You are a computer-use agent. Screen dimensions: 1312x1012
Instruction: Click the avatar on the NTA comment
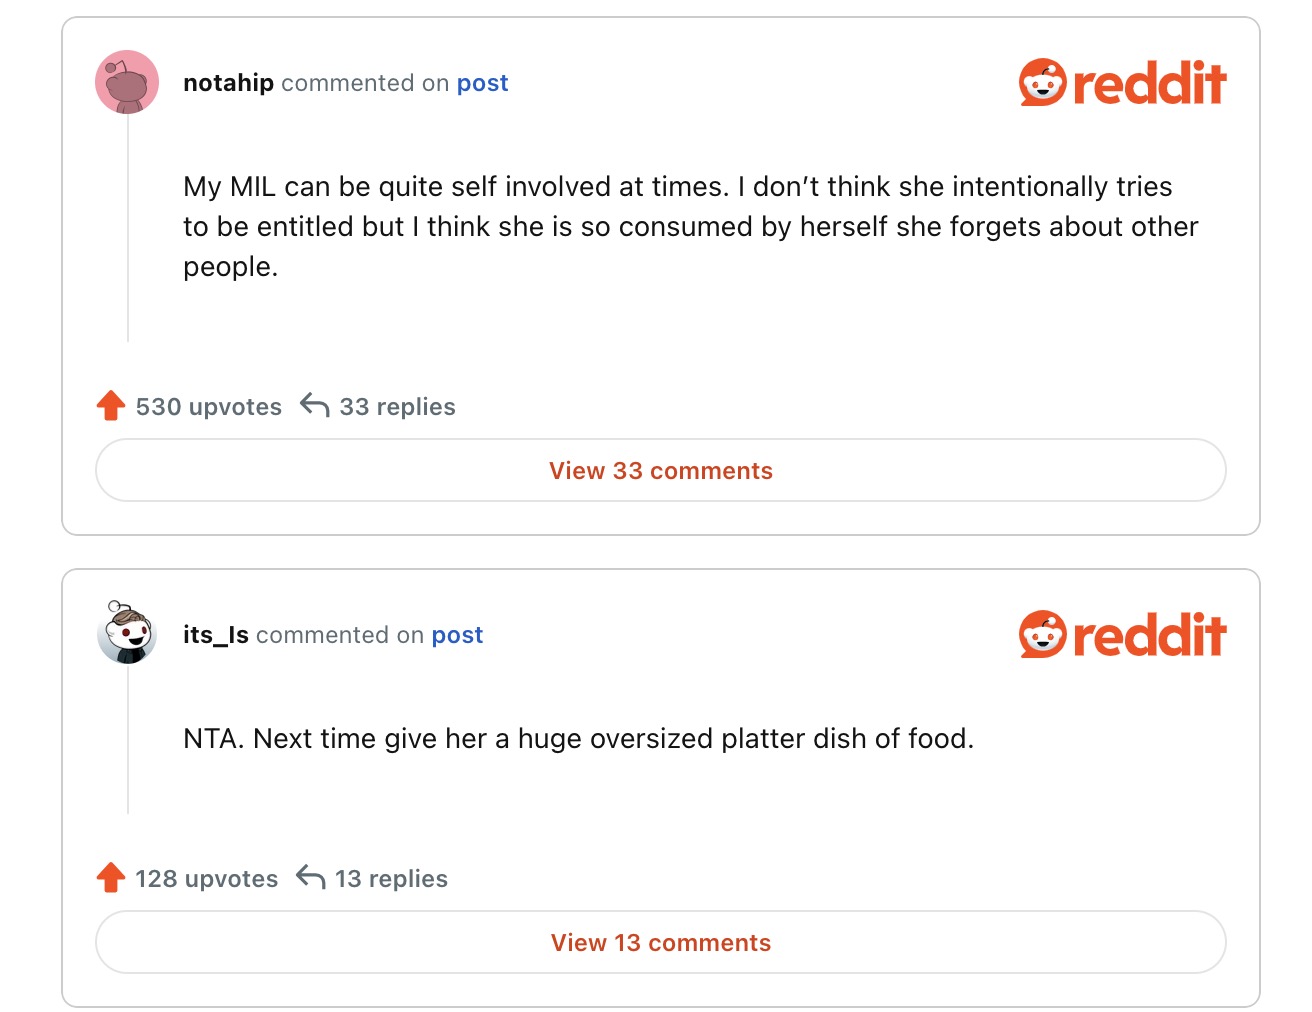pyautogui.click(x=127, y=633)
